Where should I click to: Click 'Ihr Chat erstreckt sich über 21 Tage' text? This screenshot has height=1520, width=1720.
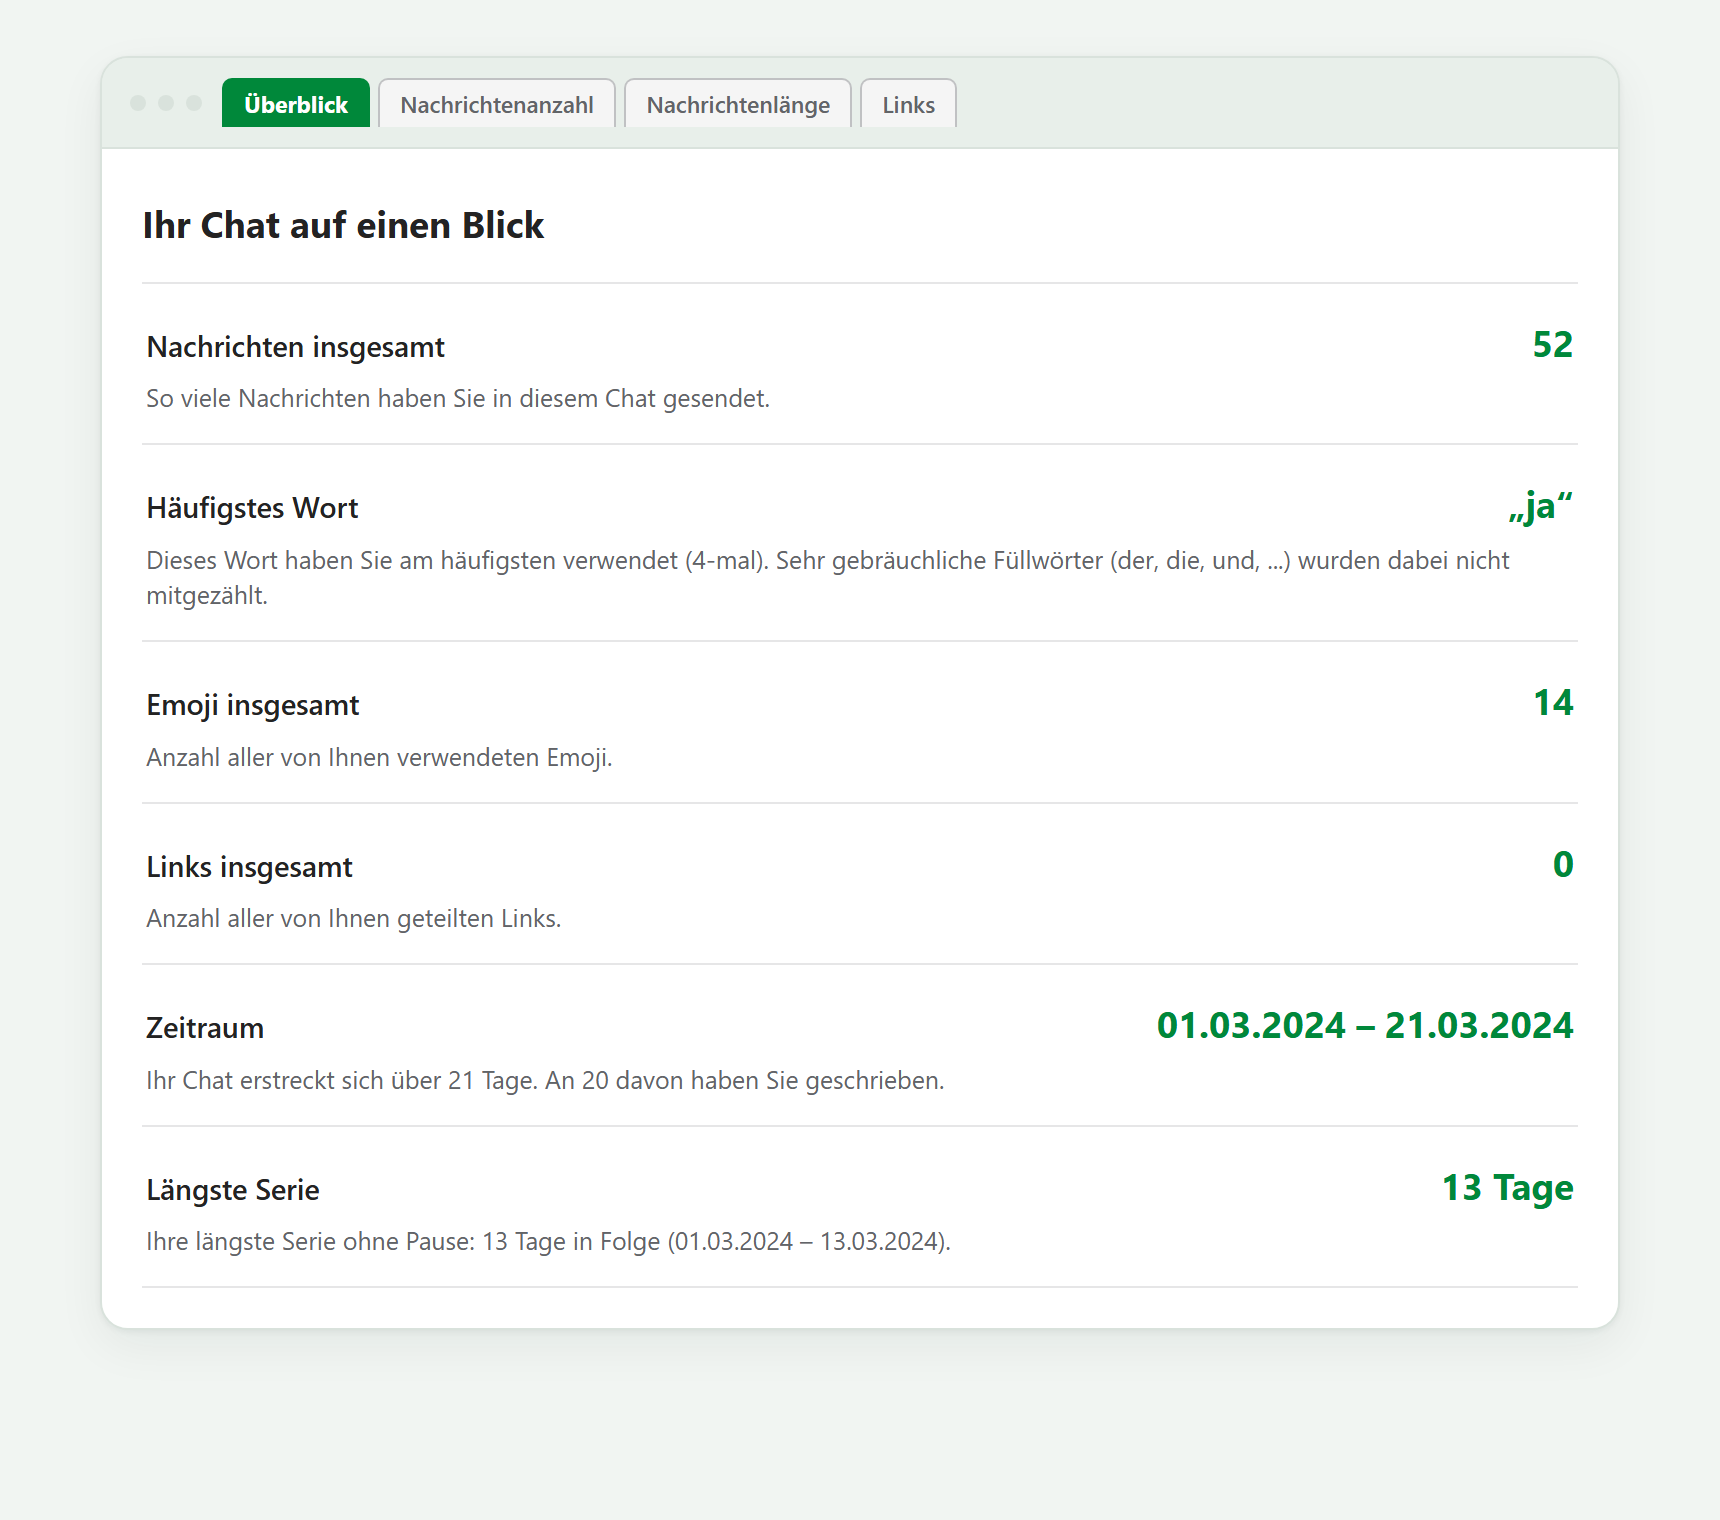point(545,1080)
